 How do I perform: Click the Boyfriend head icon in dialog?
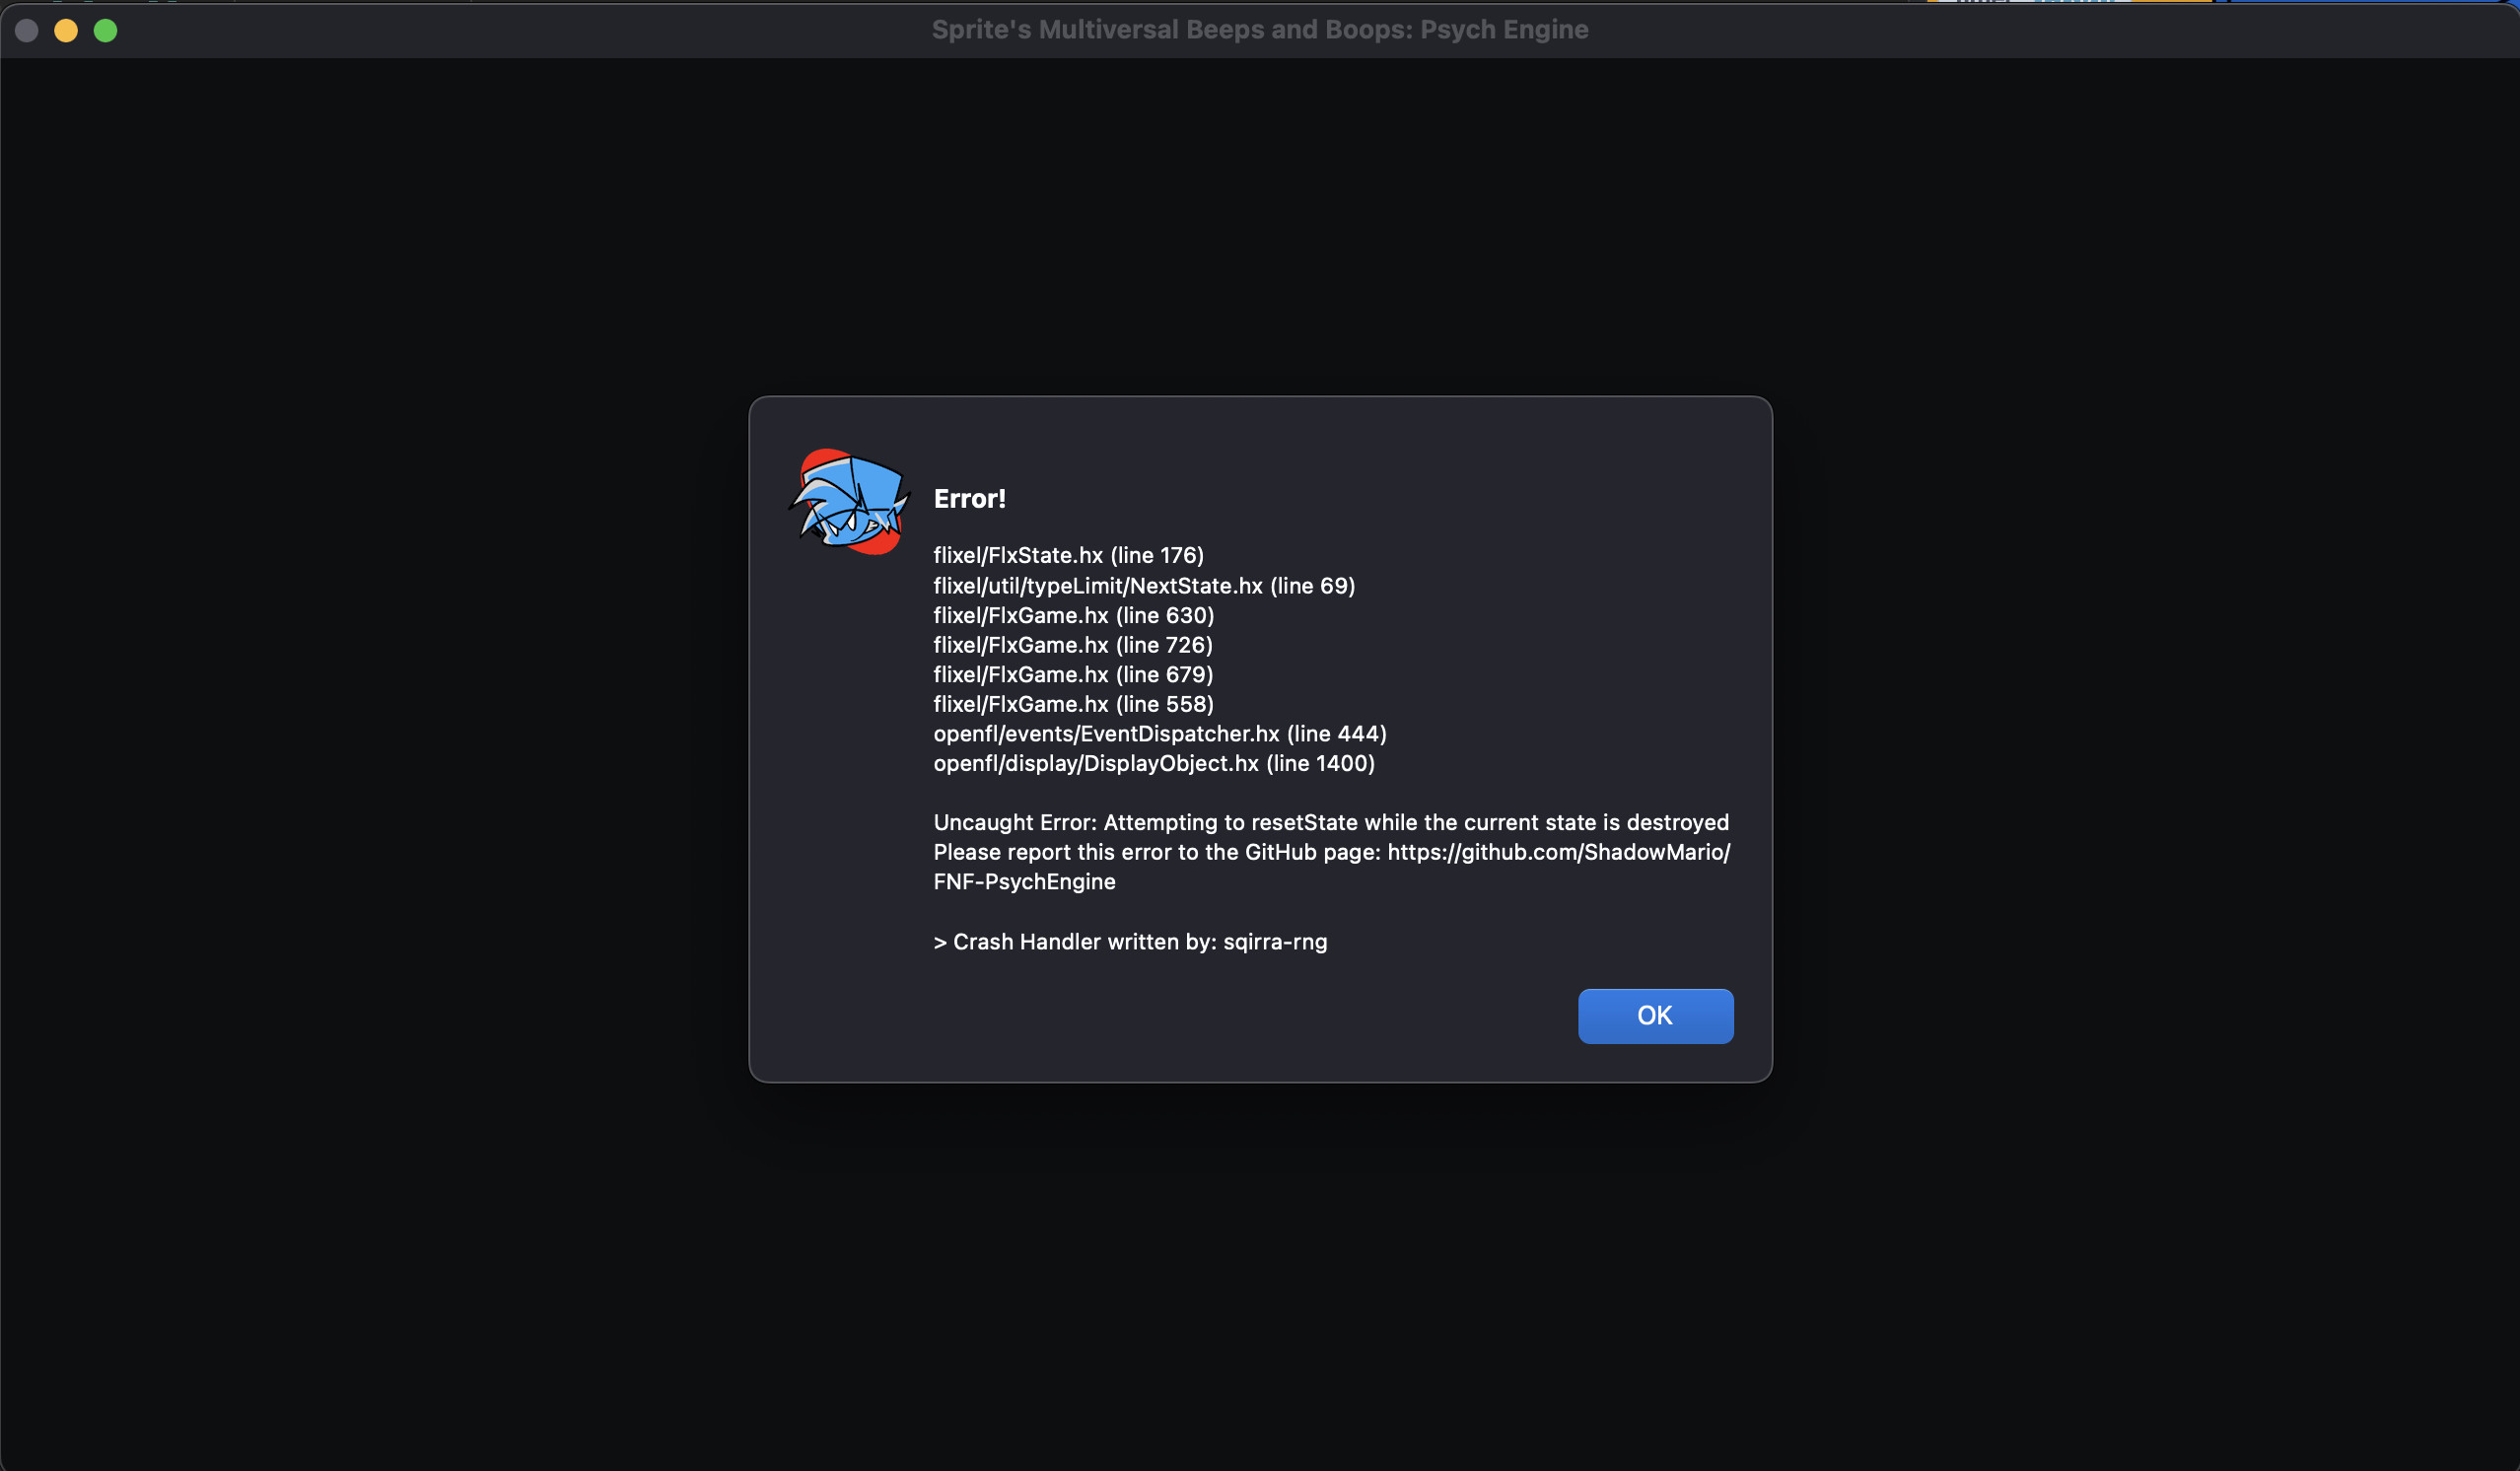(x=849, y=501)
